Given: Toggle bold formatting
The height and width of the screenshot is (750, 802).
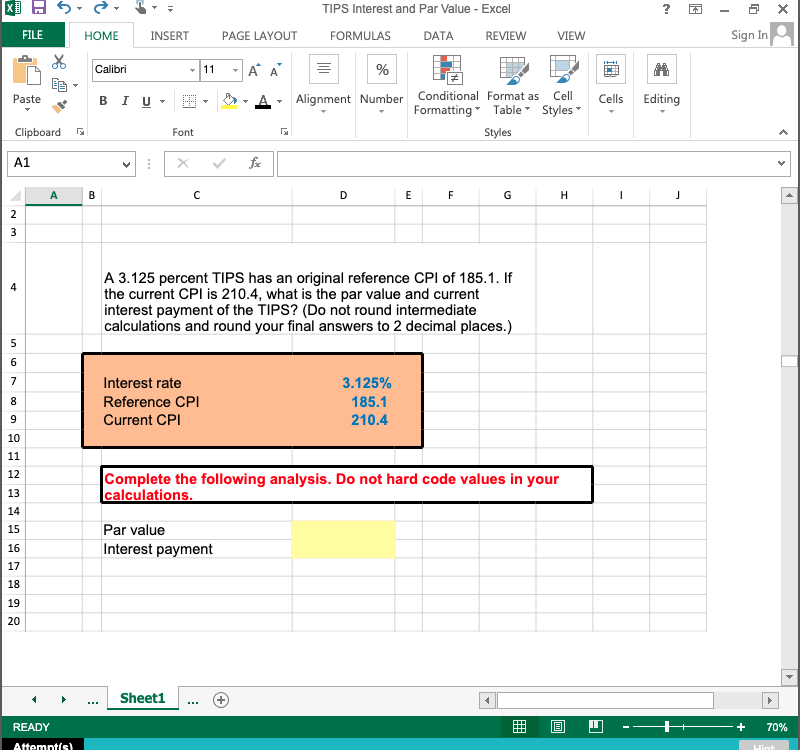Looking at the screenshot, I should pyautogui.click(x=103, y=102).
